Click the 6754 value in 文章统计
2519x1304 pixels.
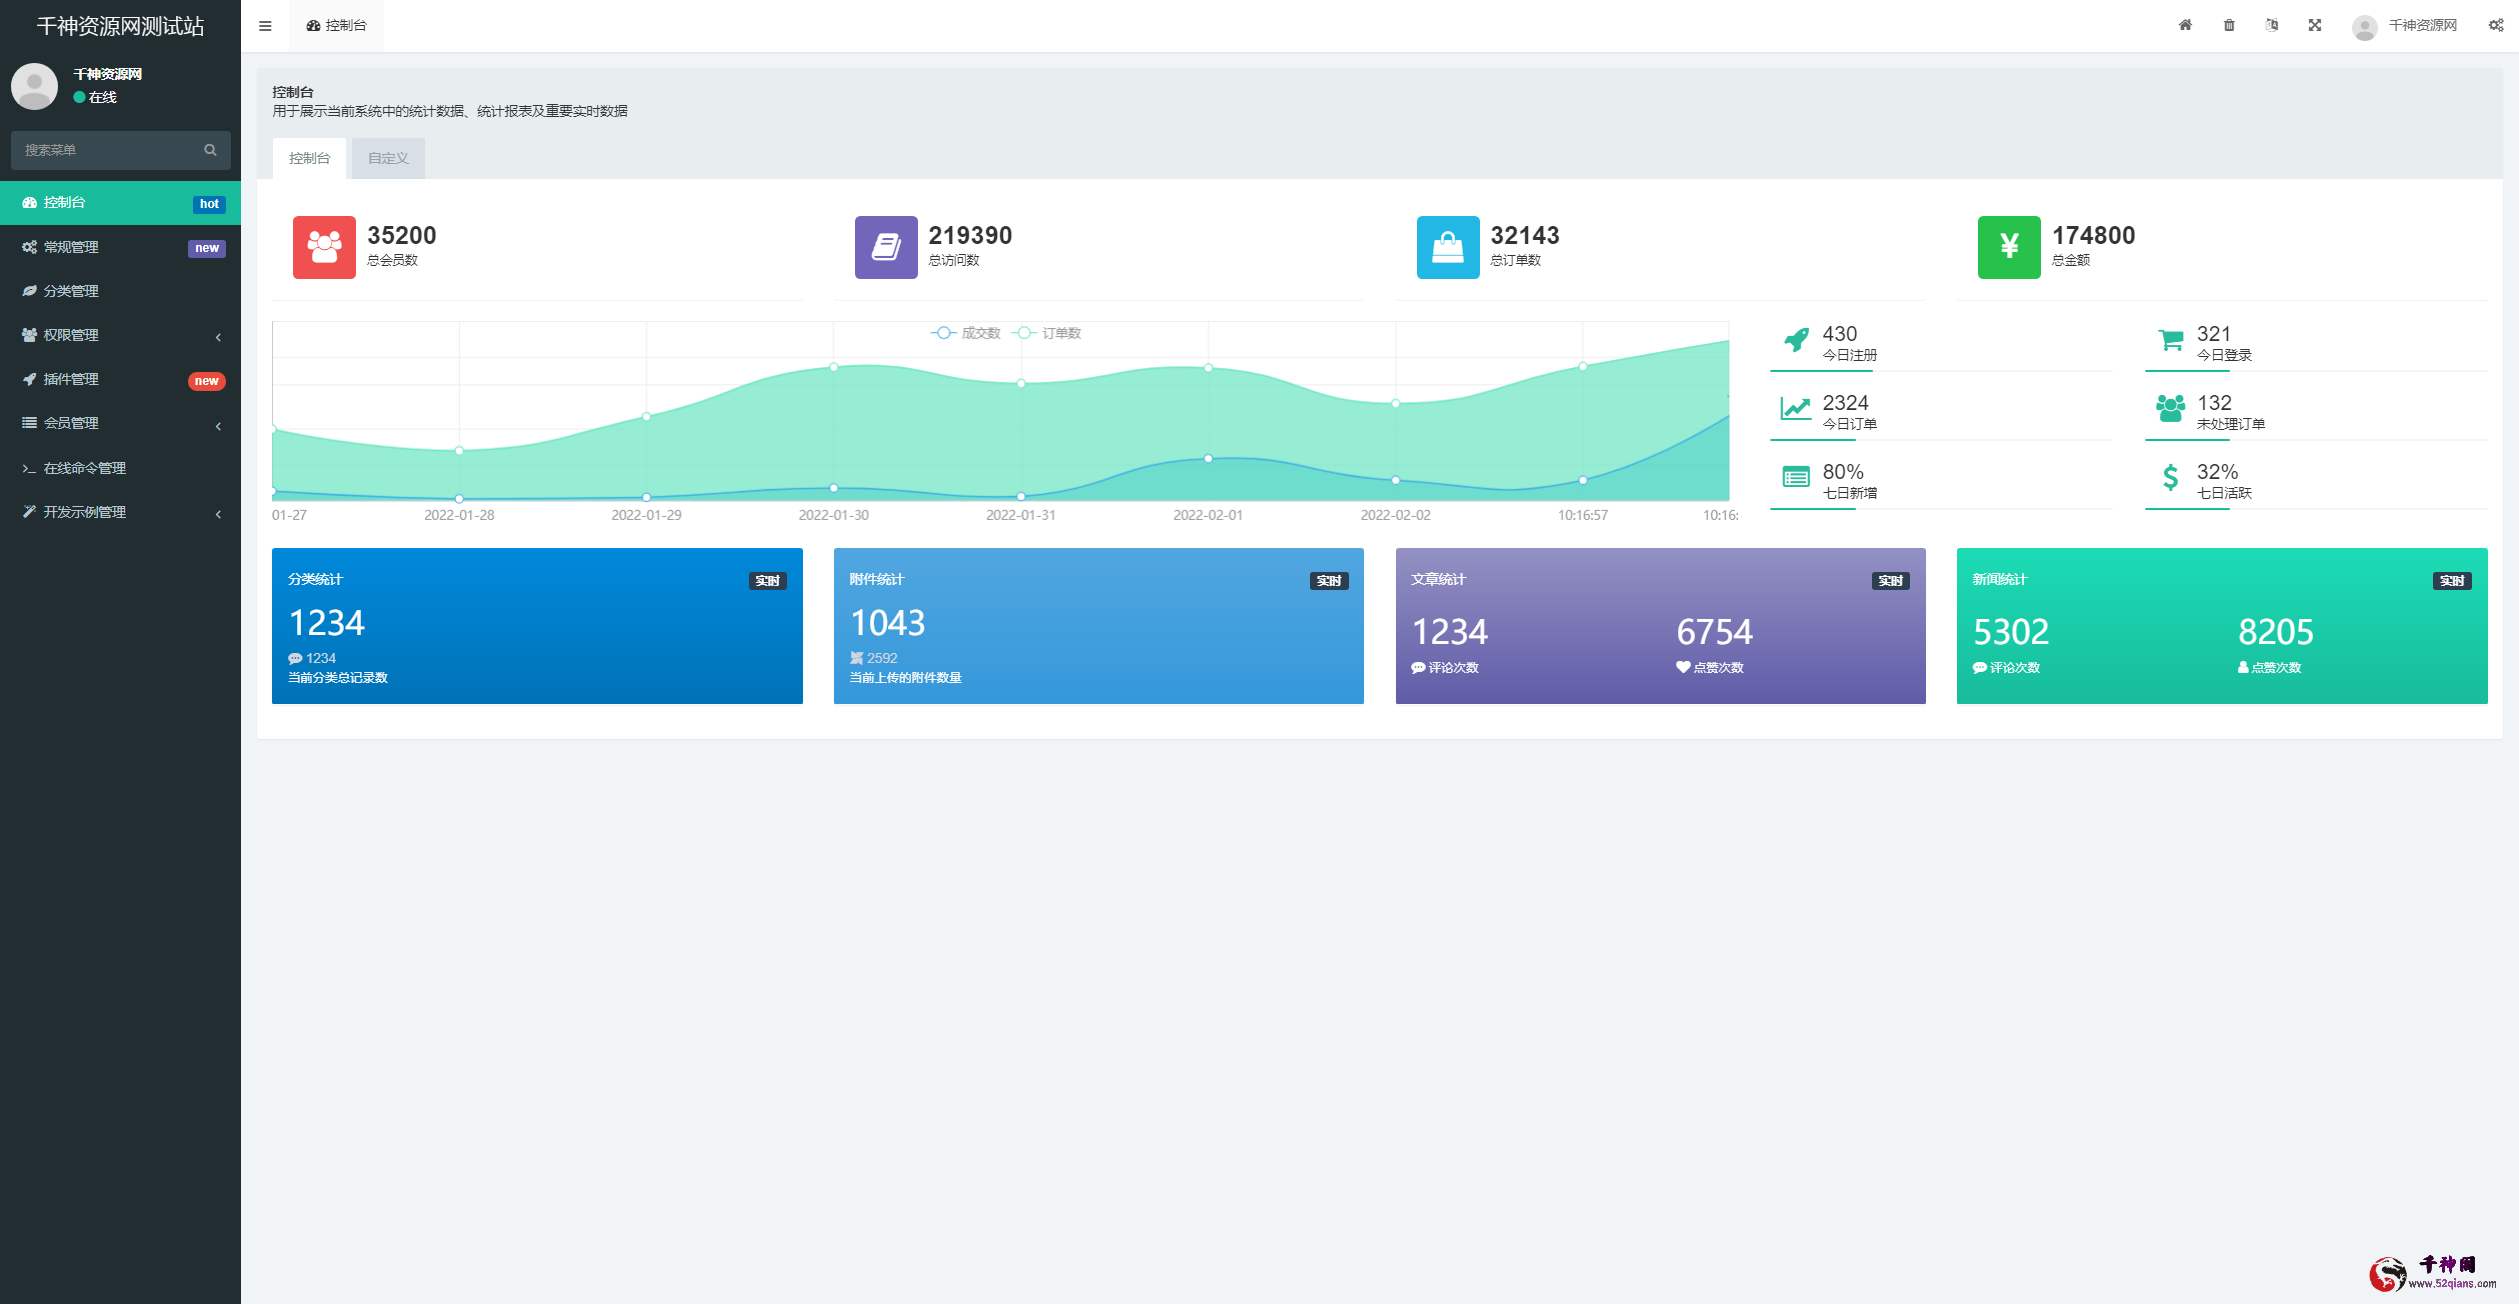(1714, 632)
